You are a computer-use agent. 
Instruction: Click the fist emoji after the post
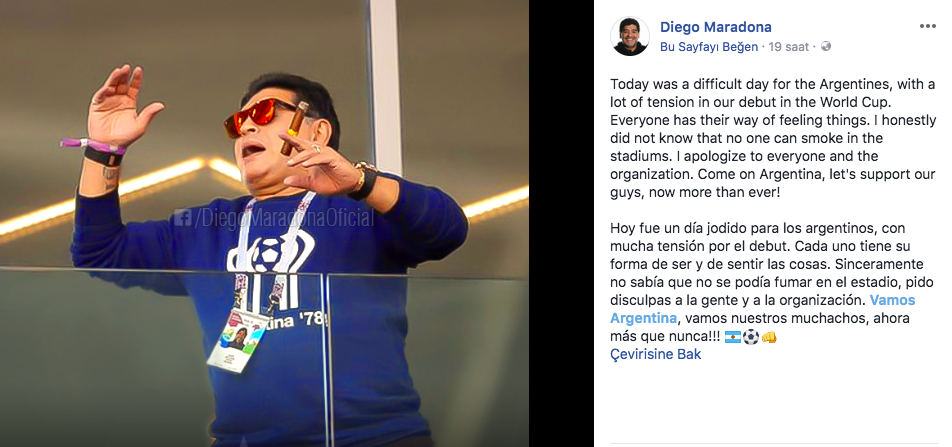tap(769, 336)
